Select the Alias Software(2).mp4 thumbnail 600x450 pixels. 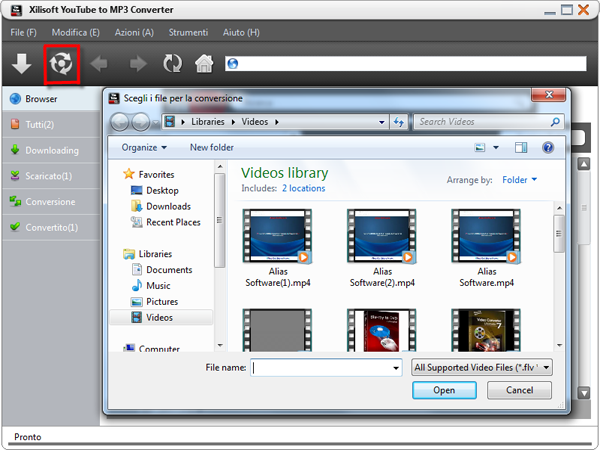[382, 236]
